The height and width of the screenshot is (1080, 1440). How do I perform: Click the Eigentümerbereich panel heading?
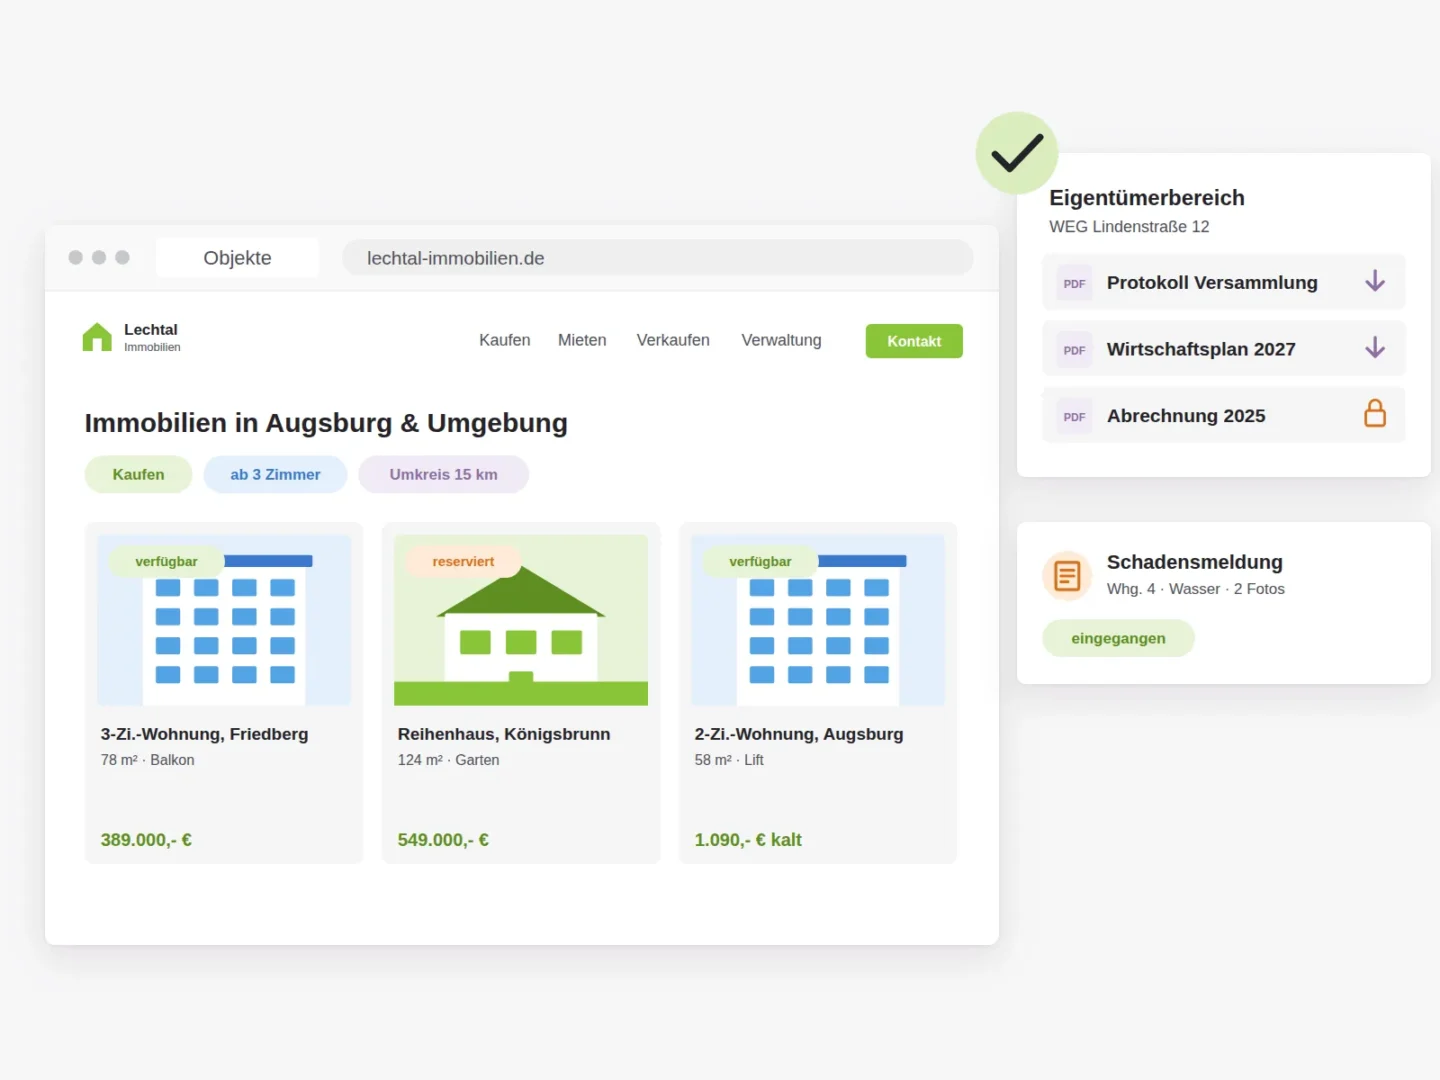tap(1147, 198)
